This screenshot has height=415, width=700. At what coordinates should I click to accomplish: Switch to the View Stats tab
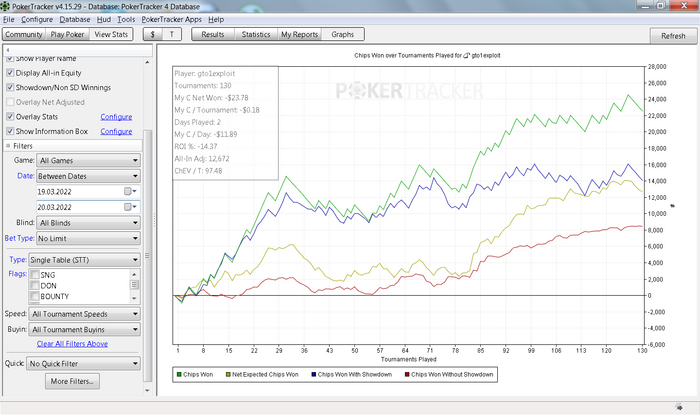click(x=111, y=34)
